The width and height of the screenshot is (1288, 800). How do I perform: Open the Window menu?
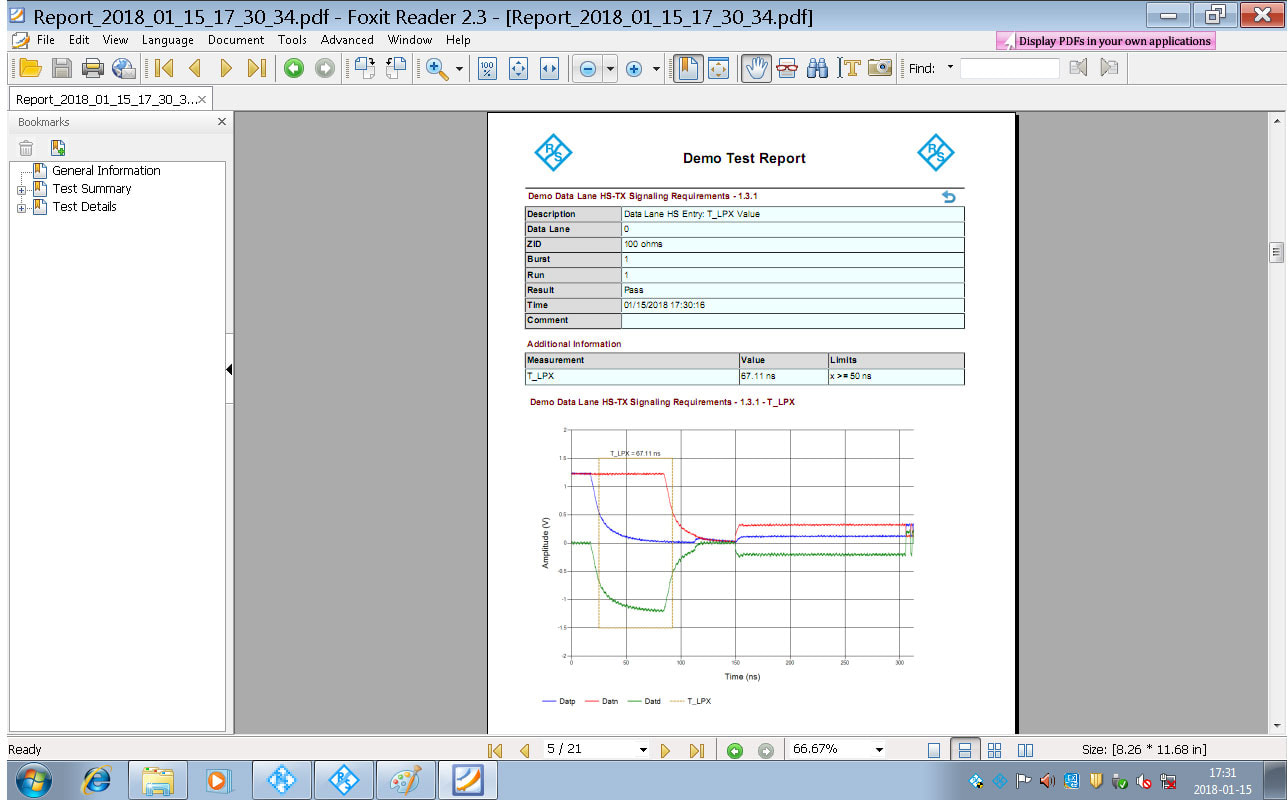tap(410, 40)
